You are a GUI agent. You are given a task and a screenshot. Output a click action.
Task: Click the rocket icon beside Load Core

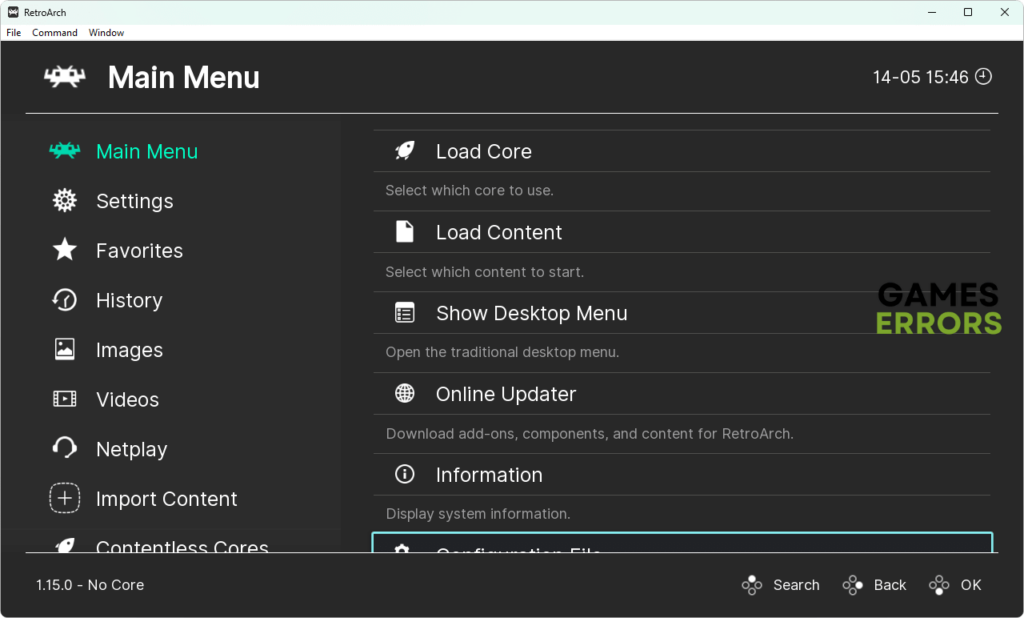[x=405, y=151]
